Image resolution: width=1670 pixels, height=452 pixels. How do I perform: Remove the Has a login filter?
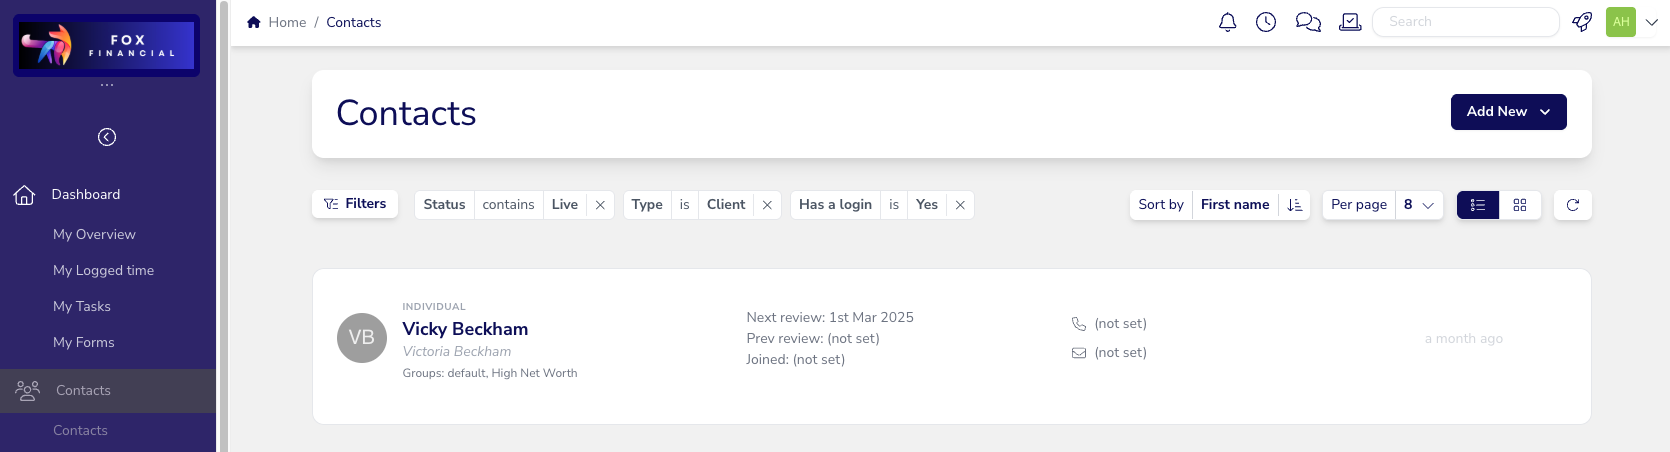tap(960, 205)
